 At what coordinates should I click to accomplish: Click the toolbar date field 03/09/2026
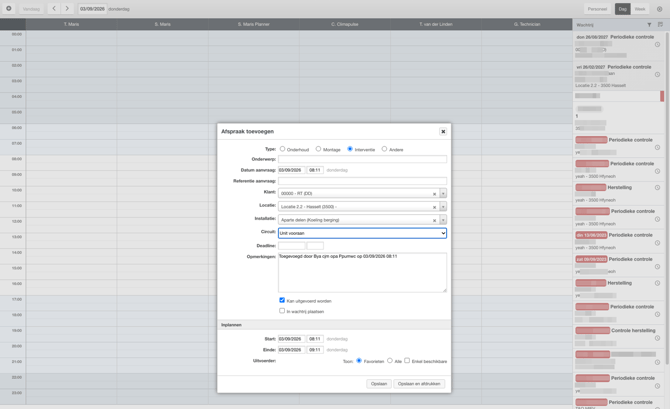tap(92, 9)
